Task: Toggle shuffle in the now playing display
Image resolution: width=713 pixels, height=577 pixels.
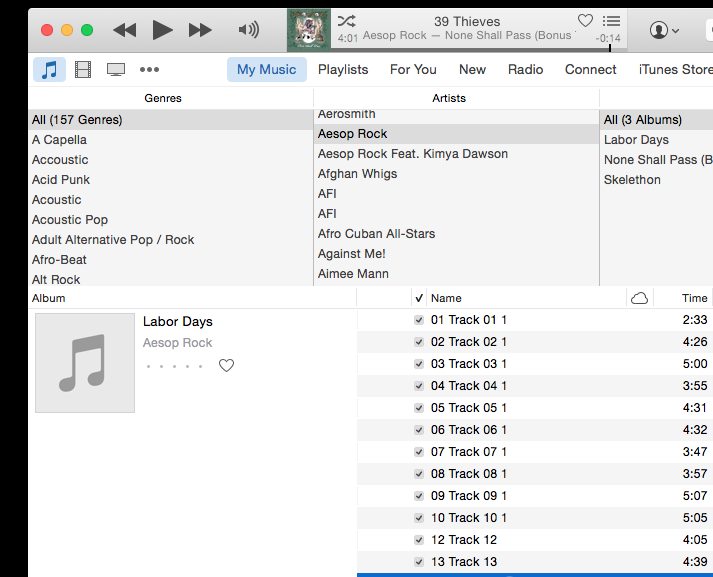Action: coord(346,21)
